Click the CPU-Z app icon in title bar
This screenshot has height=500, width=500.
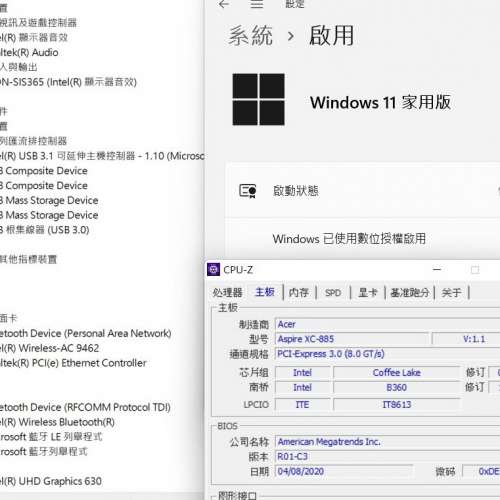pyautogui.click(x=213, y=269)
